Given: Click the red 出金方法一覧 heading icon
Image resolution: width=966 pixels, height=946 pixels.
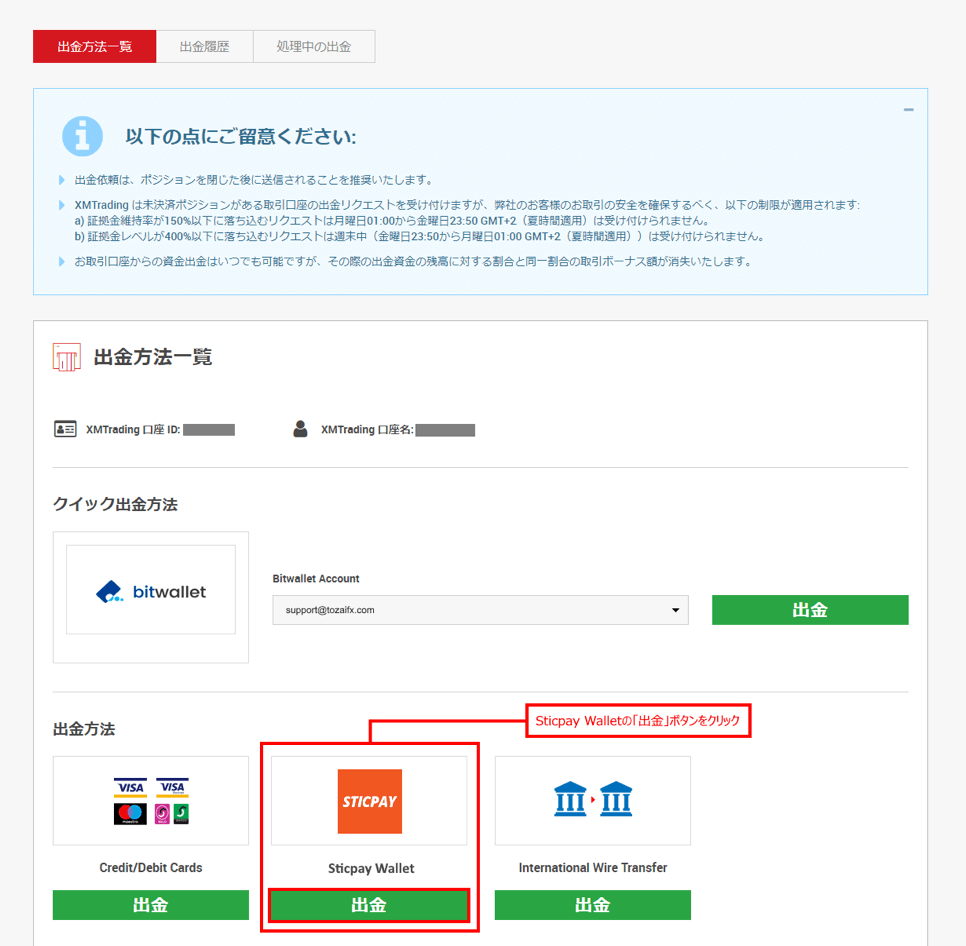Looking at the screenshot, I should (67, 357).
